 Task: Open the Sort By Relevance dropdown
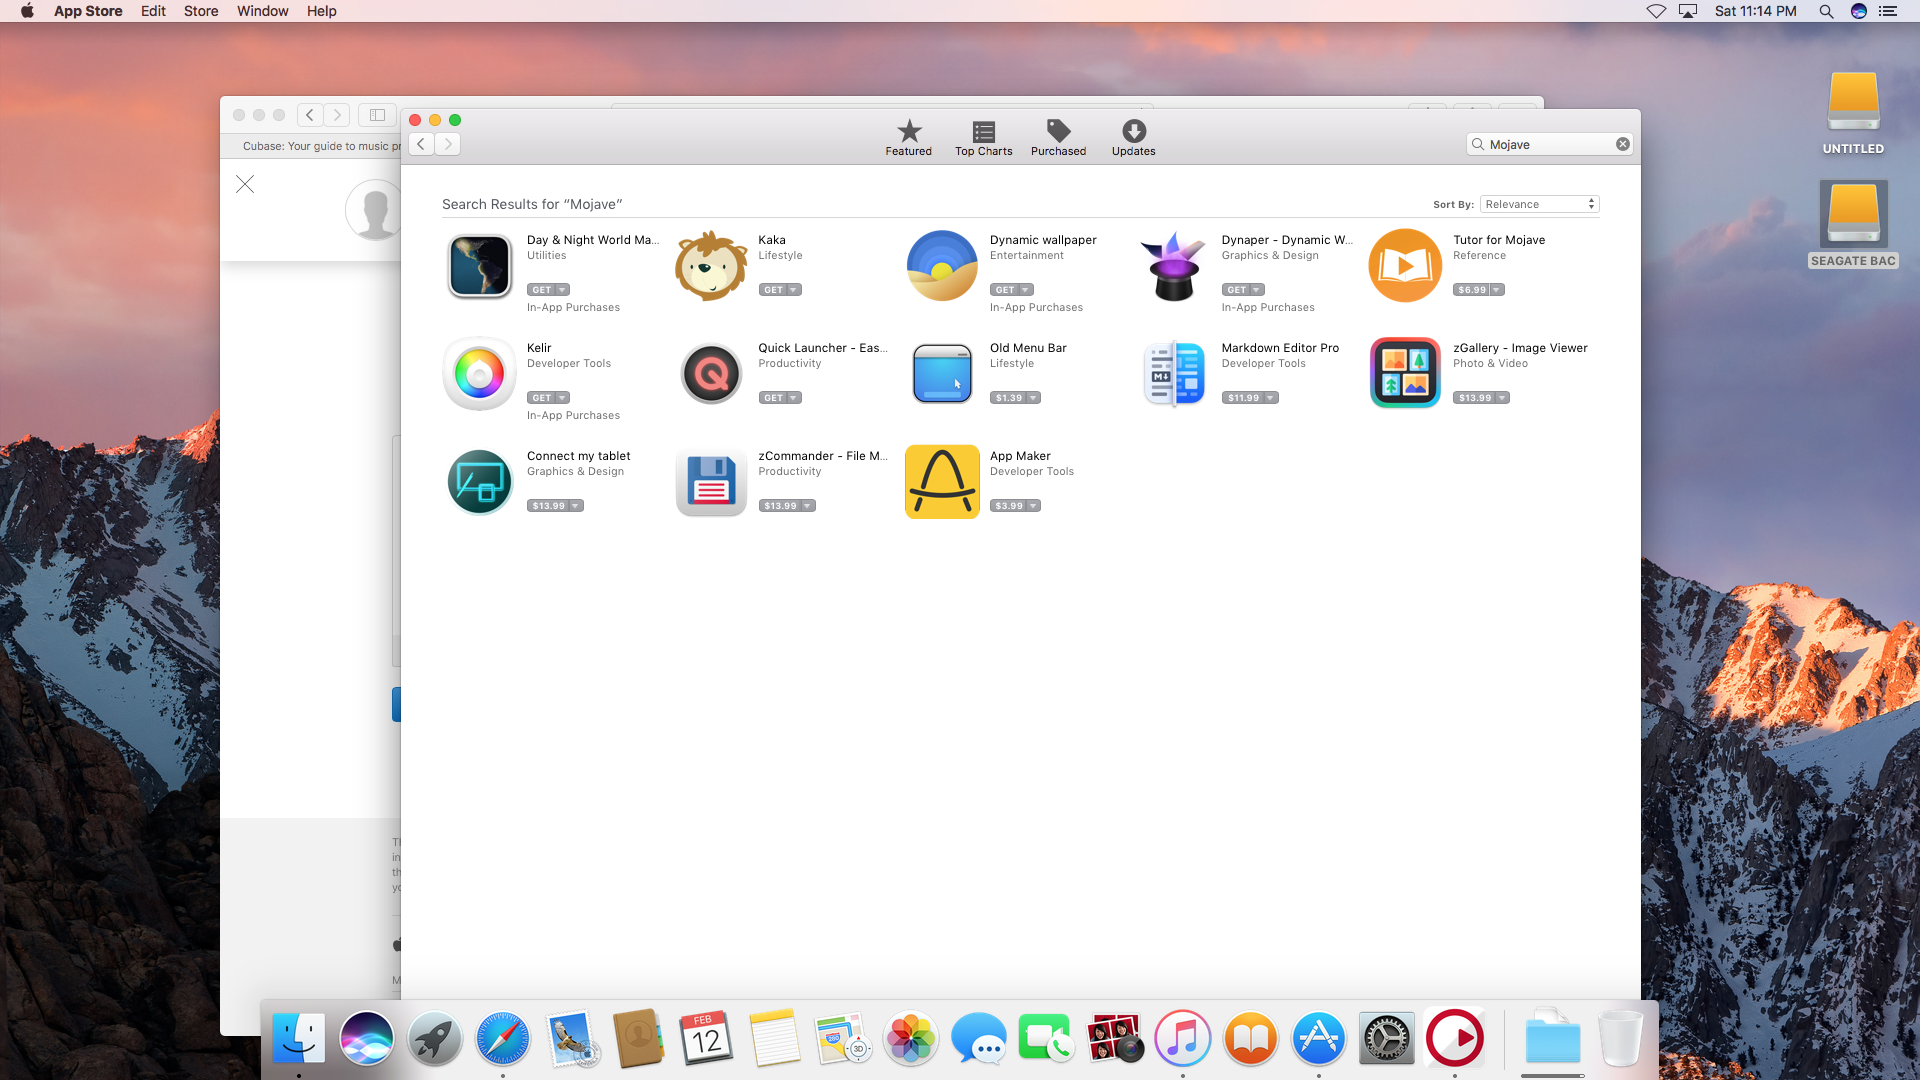pos(1539,204)
